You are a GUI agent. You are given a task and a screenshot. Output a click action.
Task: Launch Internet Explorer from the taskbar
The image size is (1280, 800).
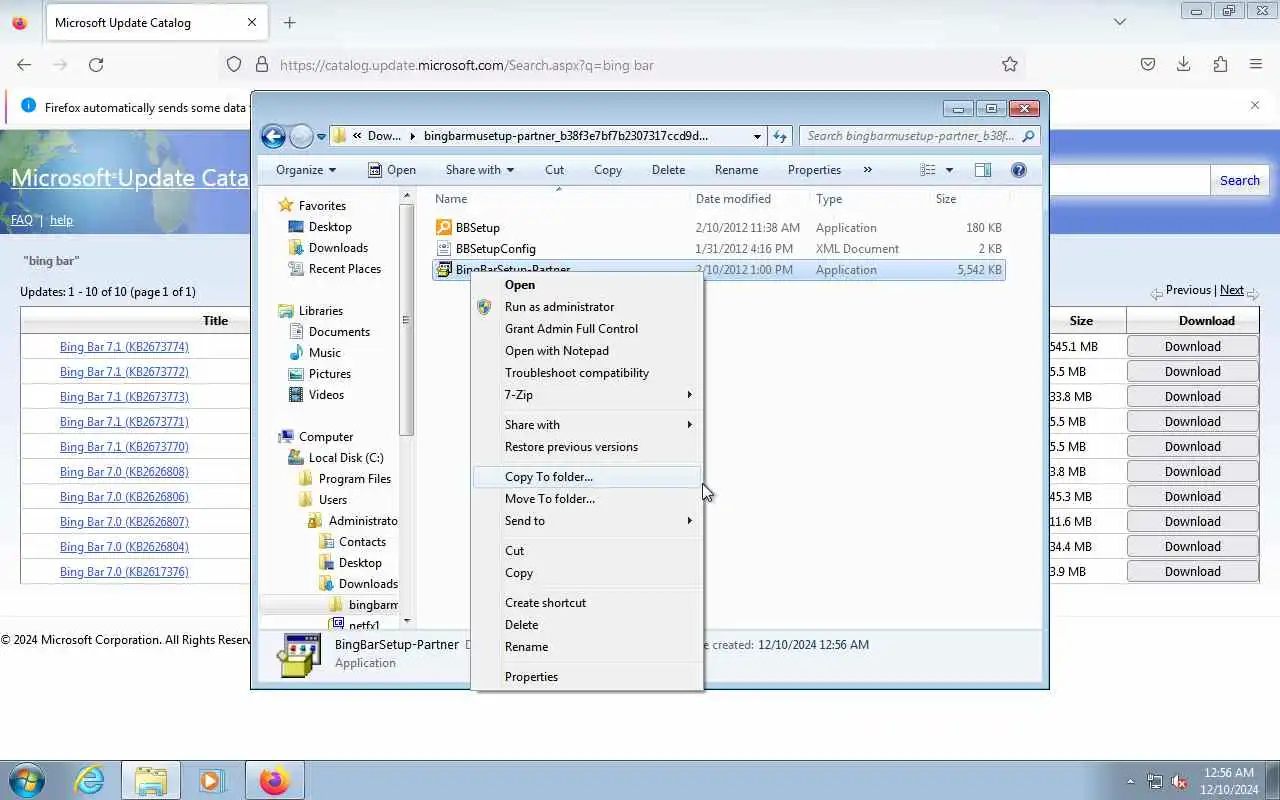click(89, 780)
